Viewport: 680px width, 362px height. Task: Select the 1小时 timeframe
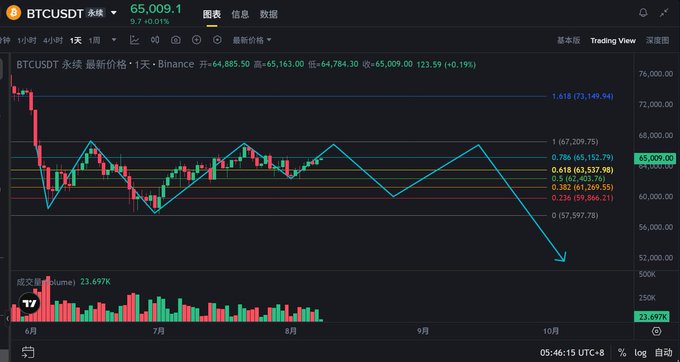click(x=27, y=40)
